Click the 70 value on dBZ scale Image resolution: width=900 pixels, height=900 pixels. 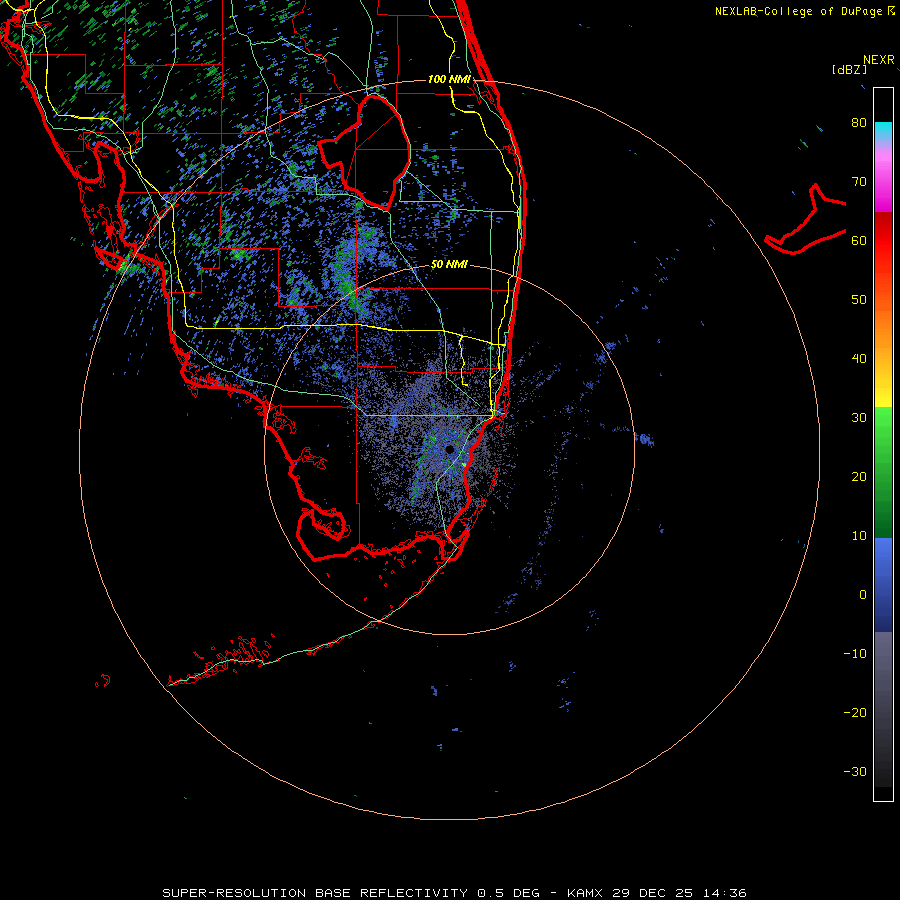[859, 181]
